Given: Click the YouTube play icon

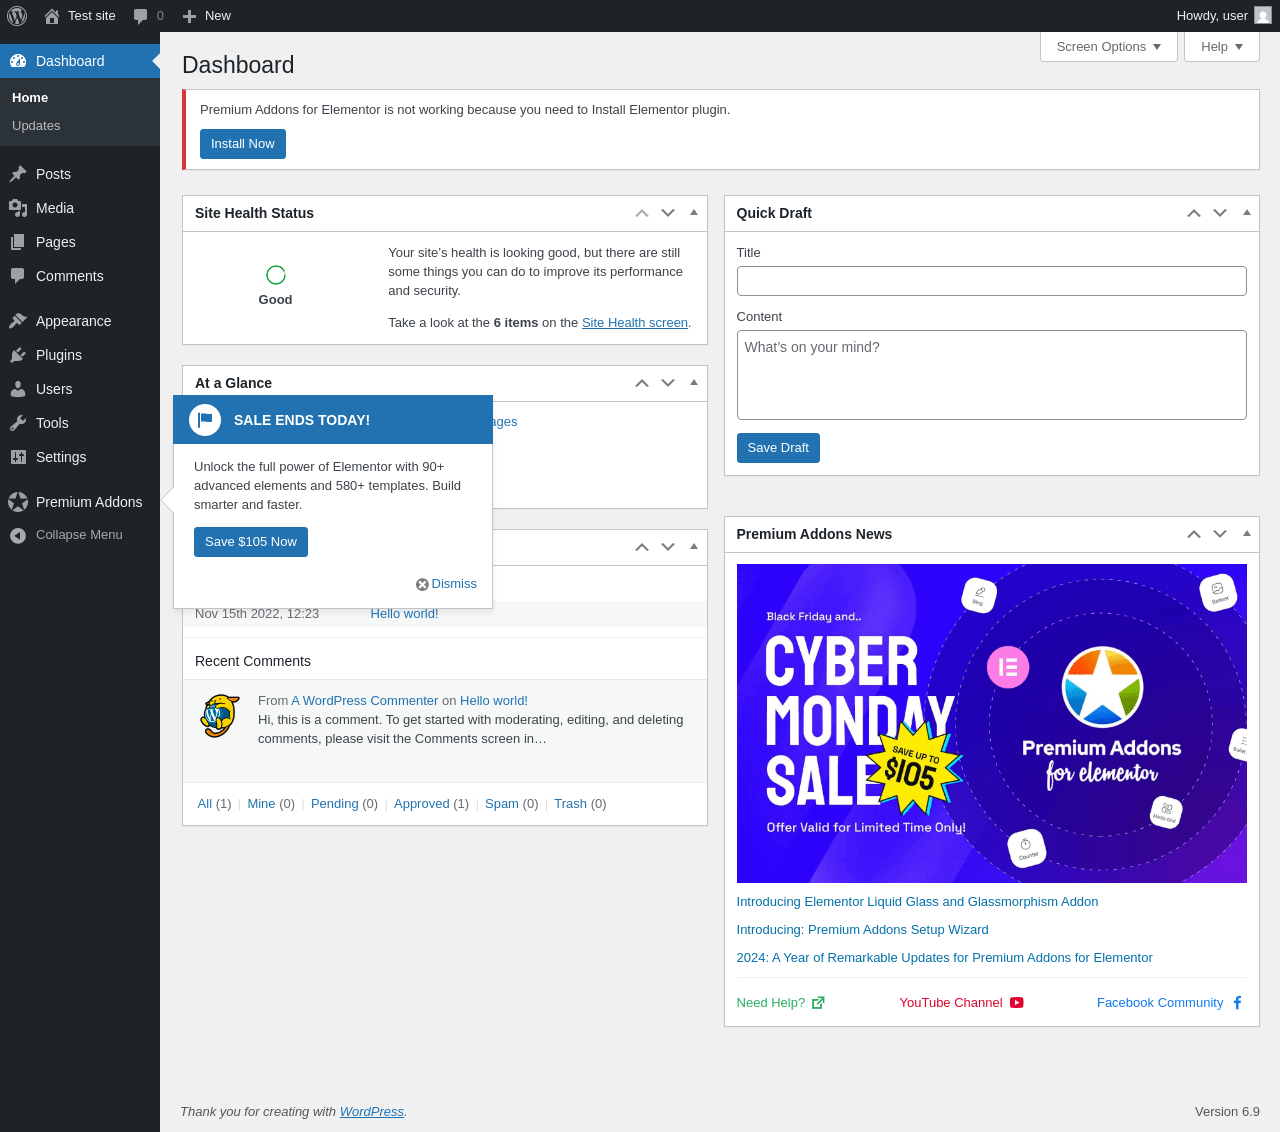Looking at the screenshot, I should [x=1017, y=1003].
